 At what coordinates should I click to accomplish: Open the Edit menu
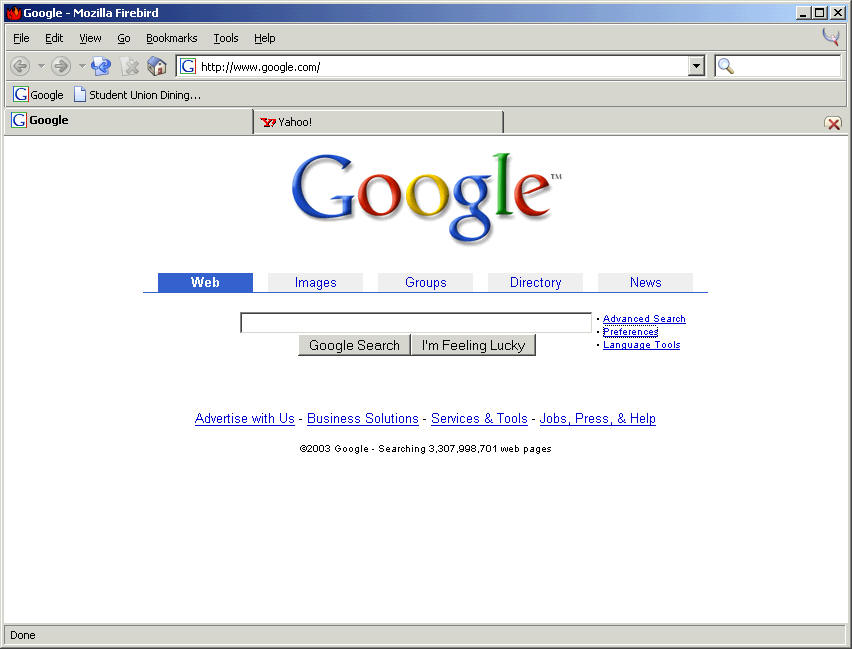point(54,38)
